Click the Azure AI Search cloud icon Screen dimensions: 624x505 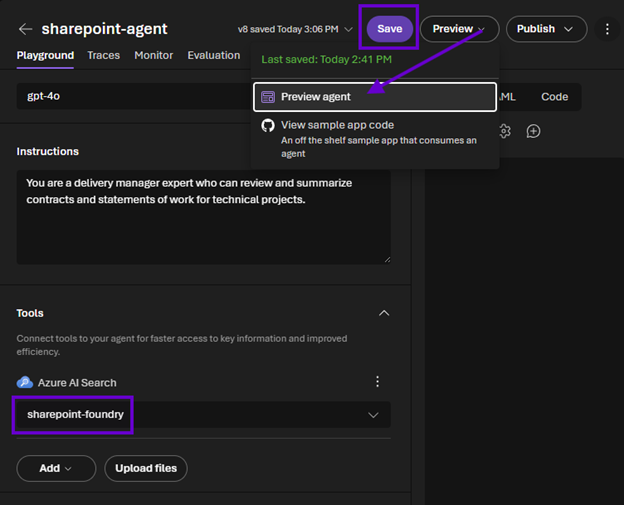25,382
